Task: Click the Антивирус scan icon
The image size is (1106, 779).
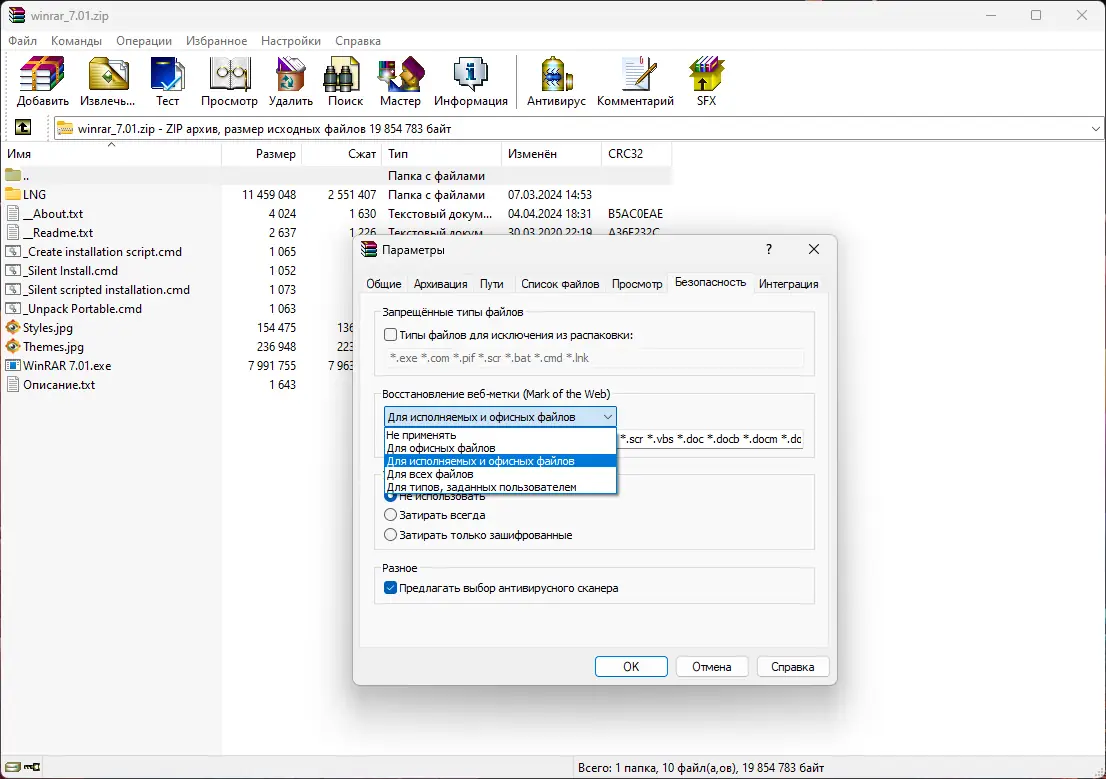Action: pyautogui.click(x=555, y=81)
